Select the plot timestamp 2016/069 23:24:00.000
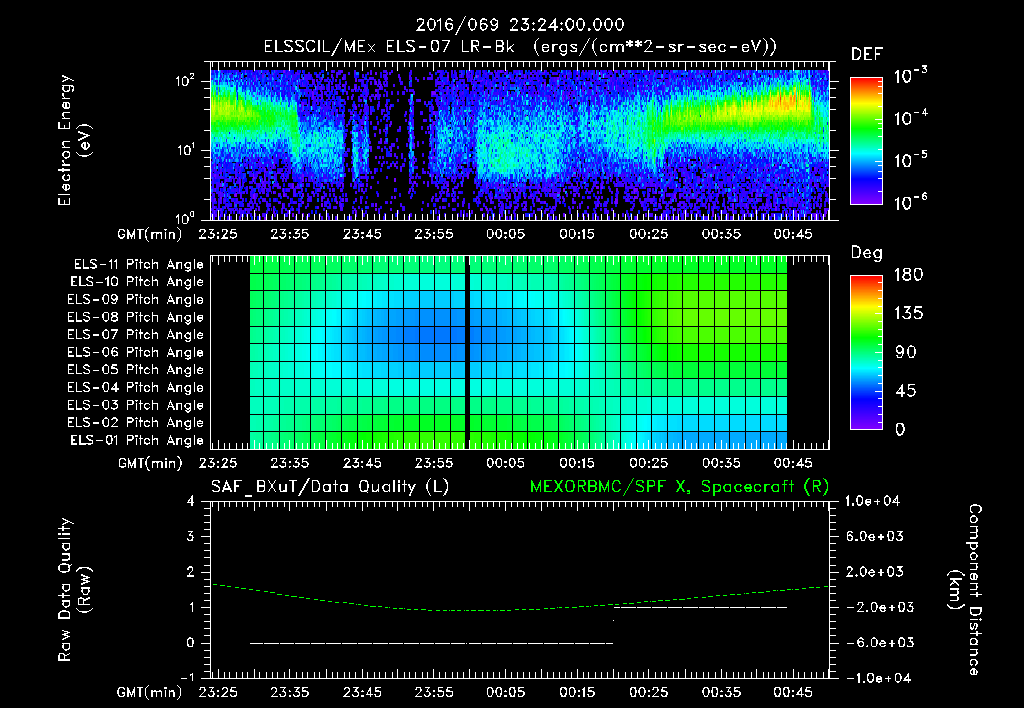The image size is (1024, 708). (520, 25)
